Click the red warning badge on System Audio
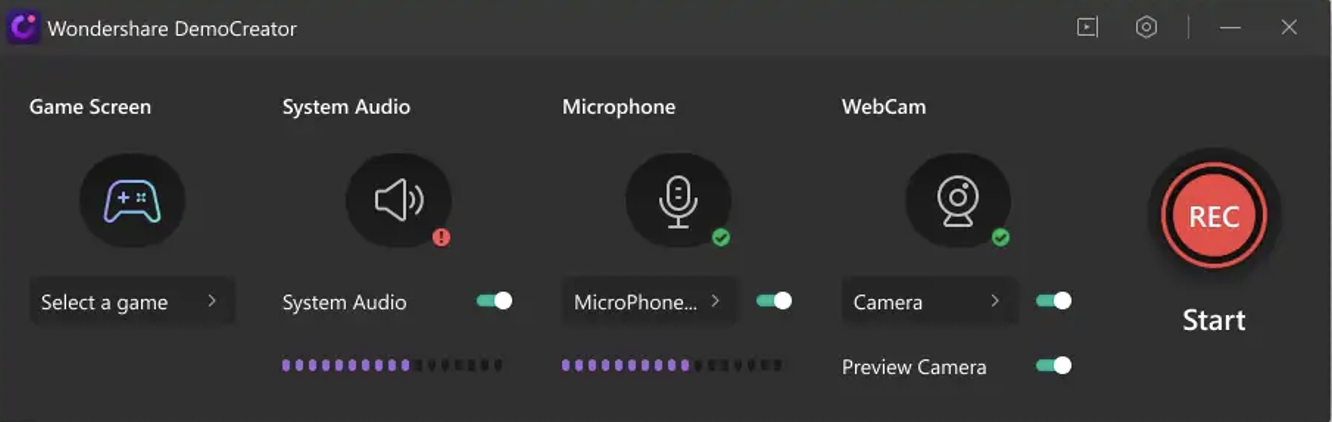Screen dimensions: 1332x422 click(441, 238)
